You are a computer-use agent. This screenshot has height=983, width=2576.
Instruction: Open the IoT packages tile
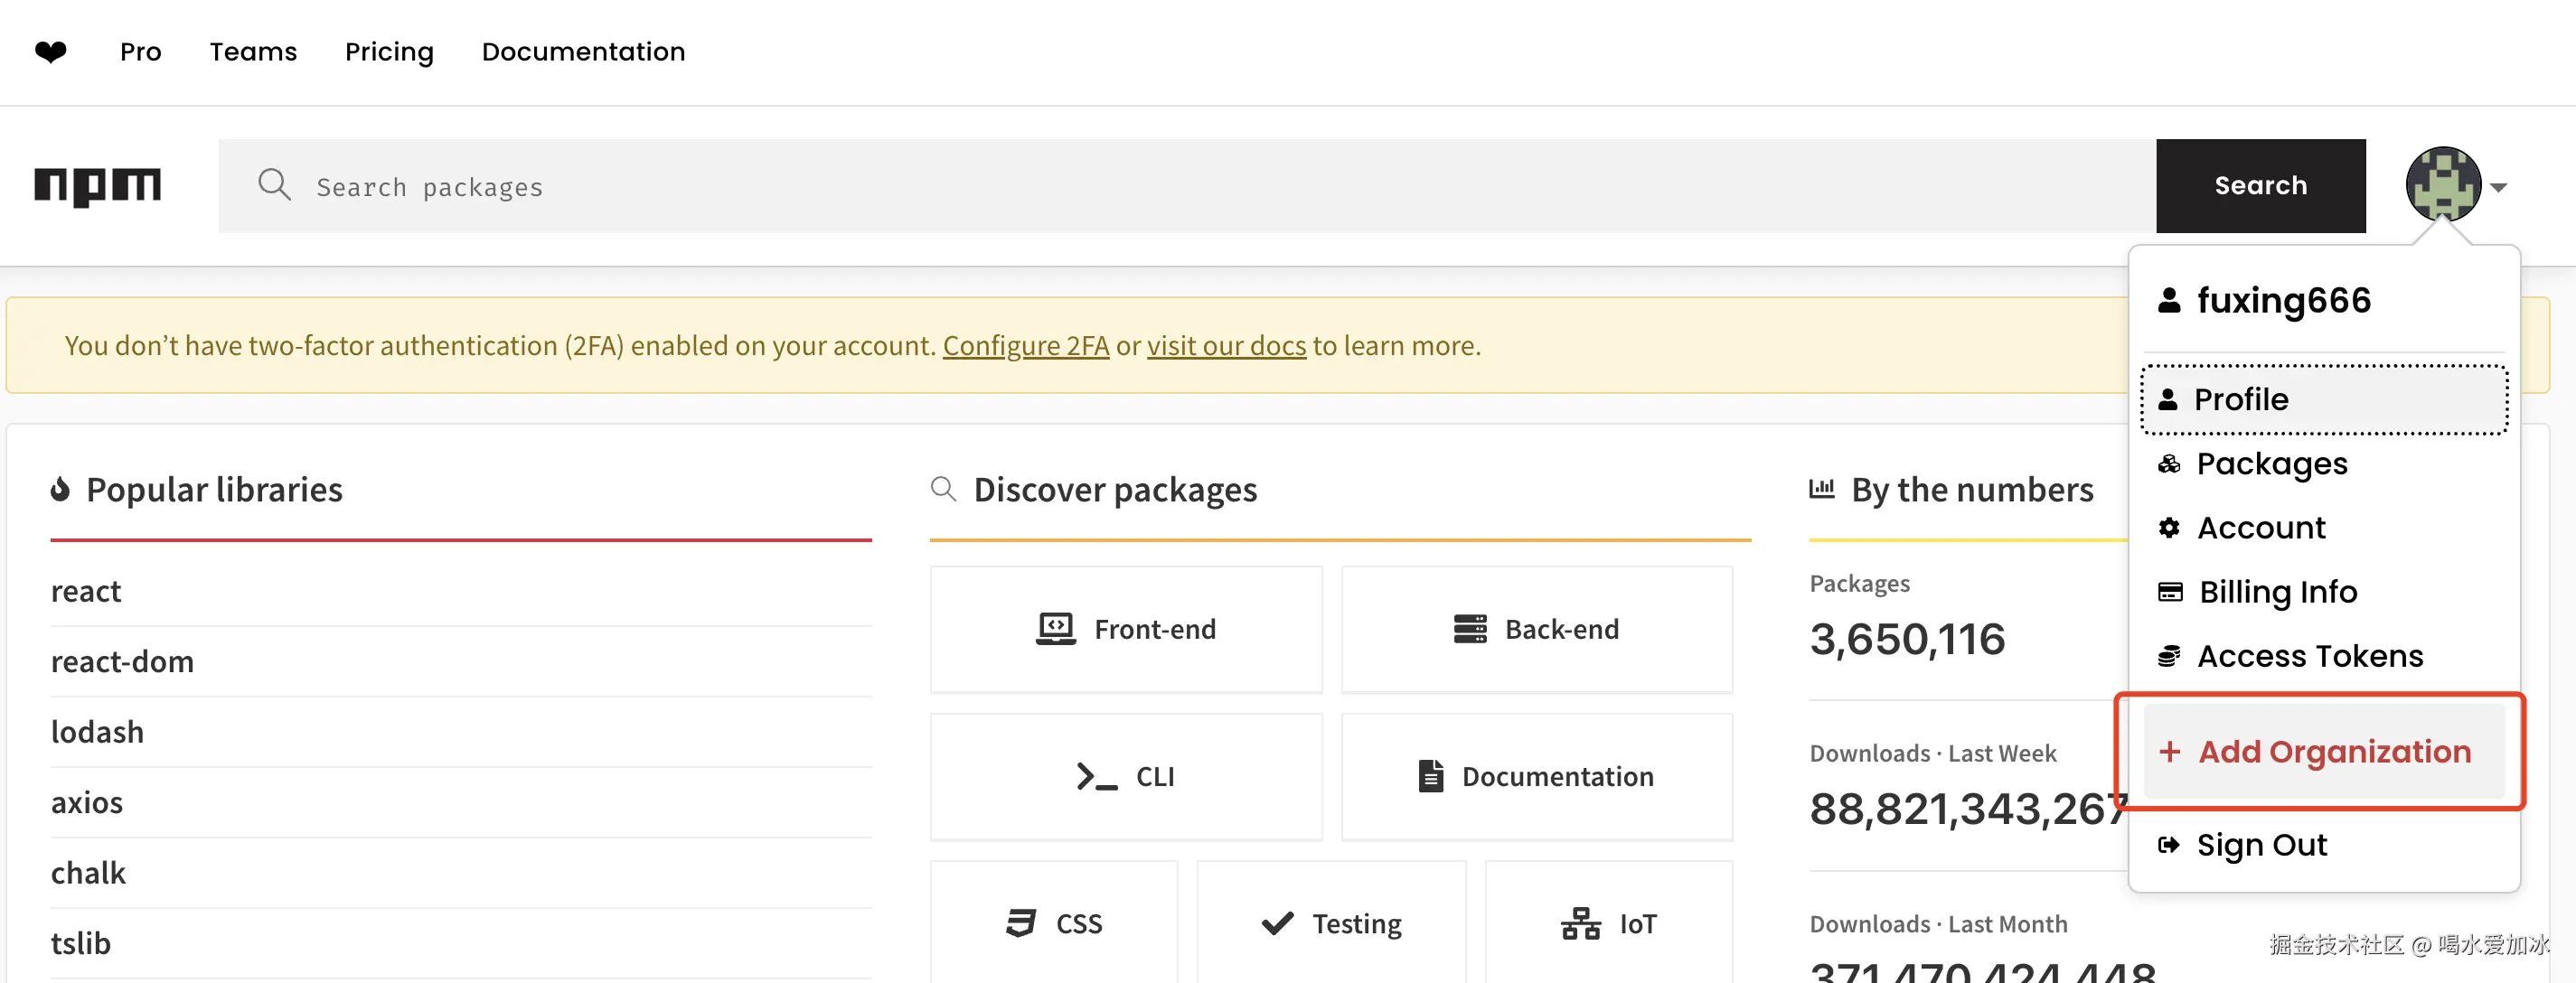1608,923
